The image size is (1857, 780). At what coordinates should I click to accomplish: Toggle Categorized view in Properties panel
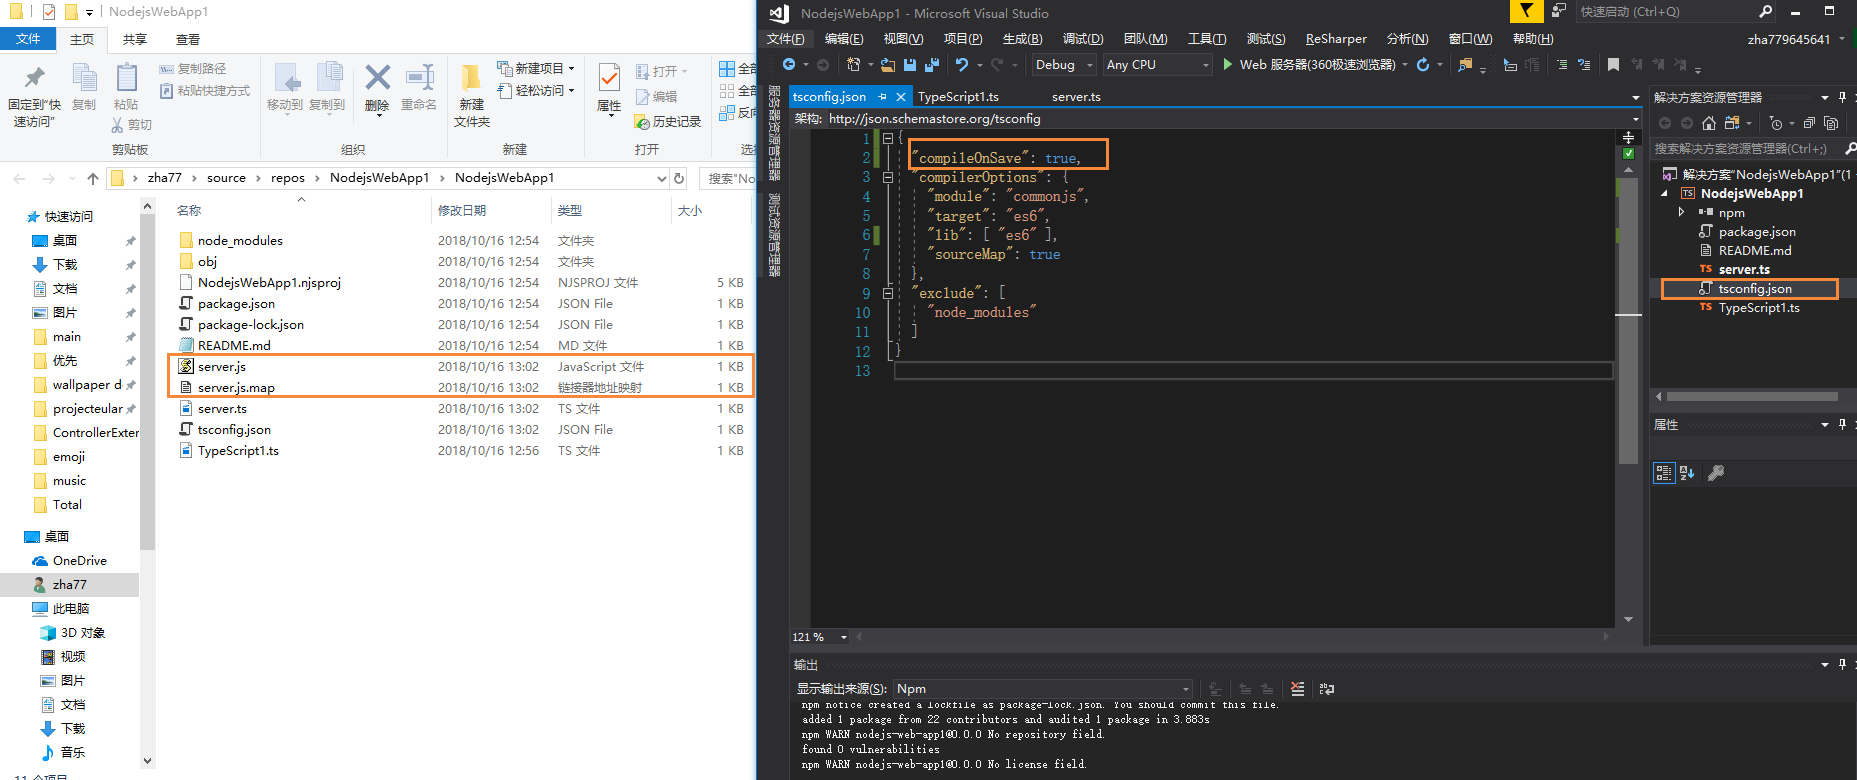click(1664, 473)
